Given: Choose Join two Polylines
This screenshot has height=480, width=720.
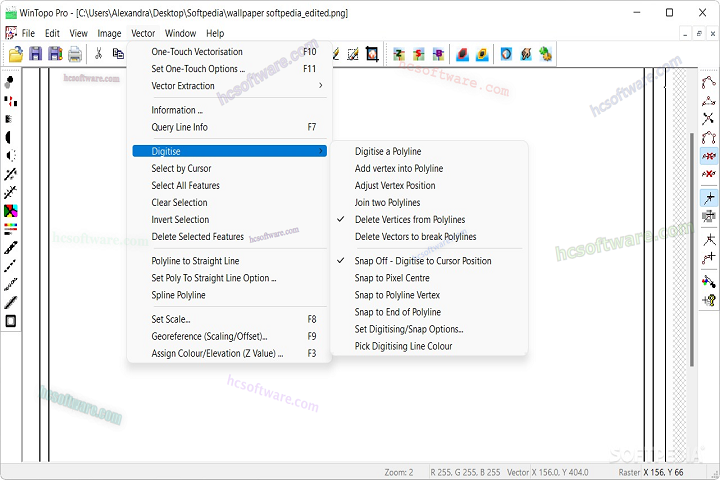Looking at the screenshot, I should (387, 203).
